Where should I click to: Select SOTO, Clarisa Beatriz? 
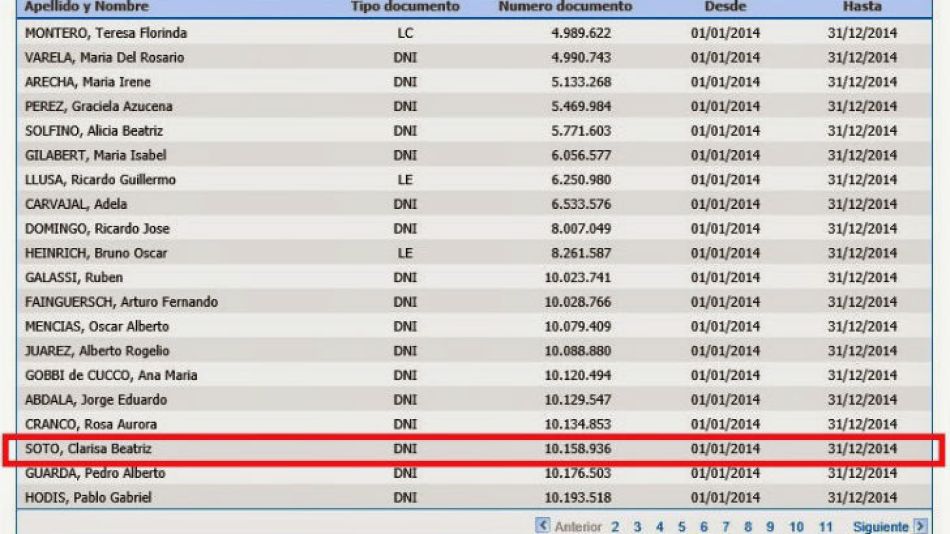pos(88,449)
